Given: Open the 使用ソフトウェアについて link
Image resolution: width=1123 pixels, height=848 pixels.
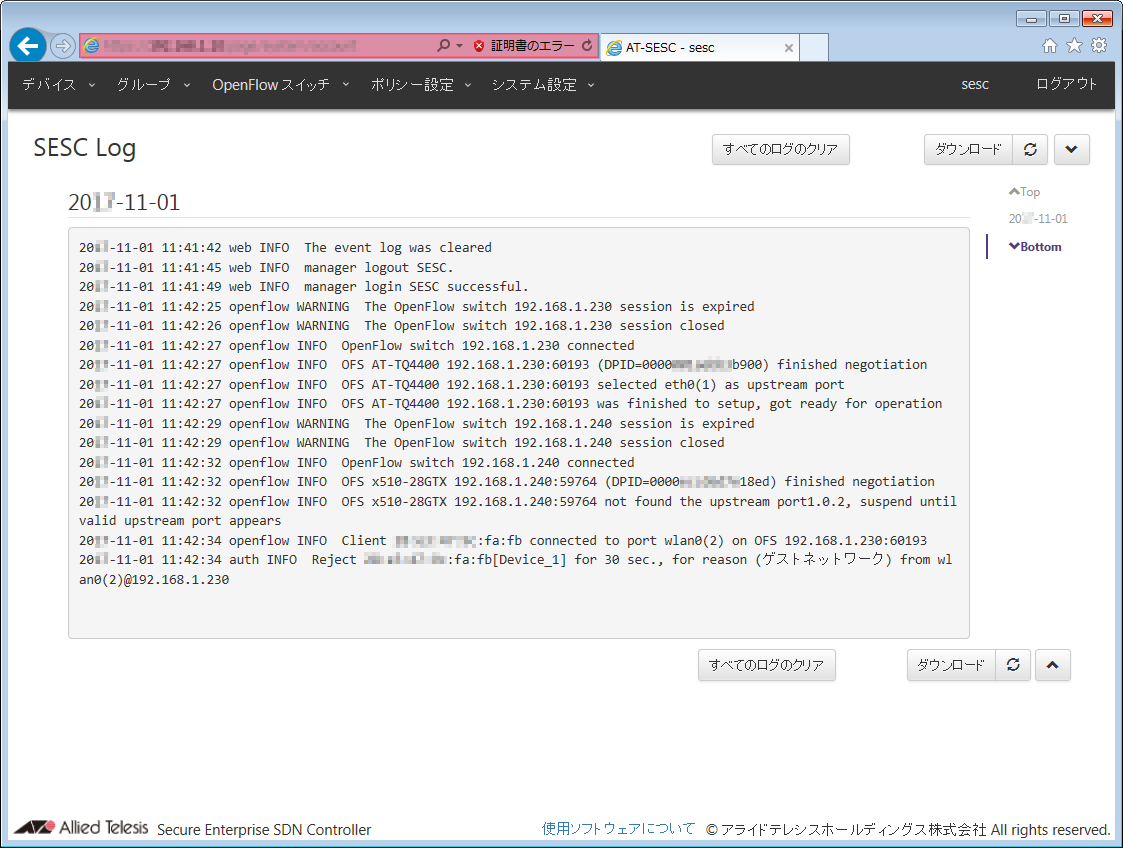Looking at the screenshot, I should point(618,829).
